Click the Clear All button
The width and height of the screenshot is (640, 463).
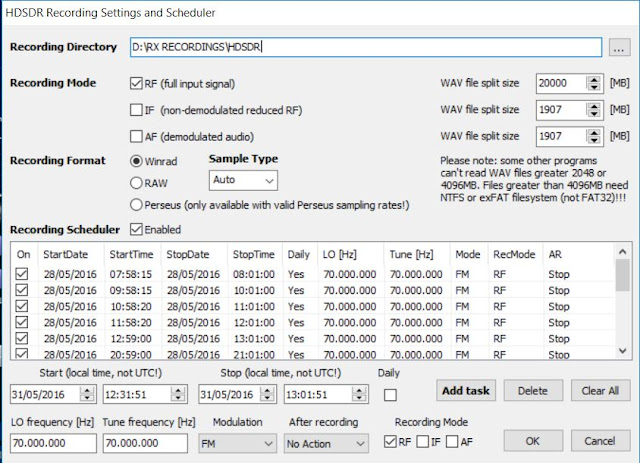click(x=600, y=391)
